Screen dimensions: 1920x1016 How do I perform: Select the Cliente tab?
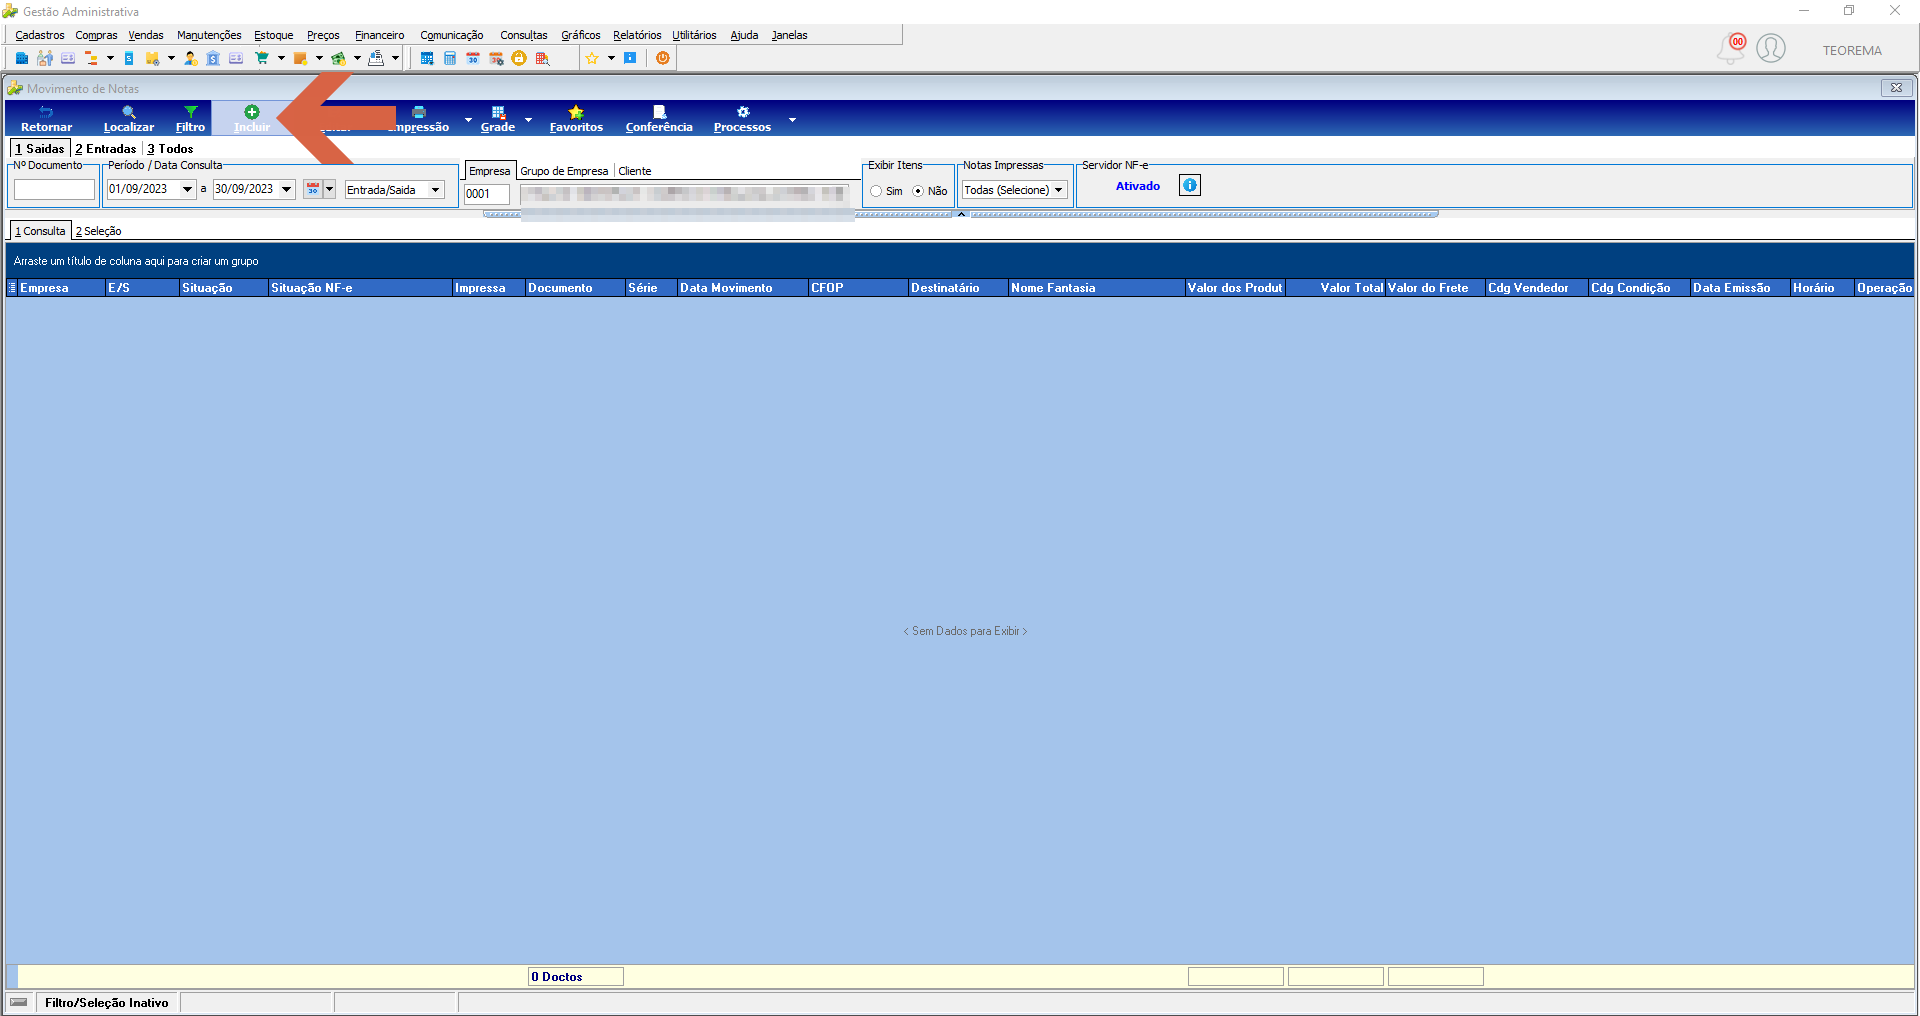tap(635, 171)
